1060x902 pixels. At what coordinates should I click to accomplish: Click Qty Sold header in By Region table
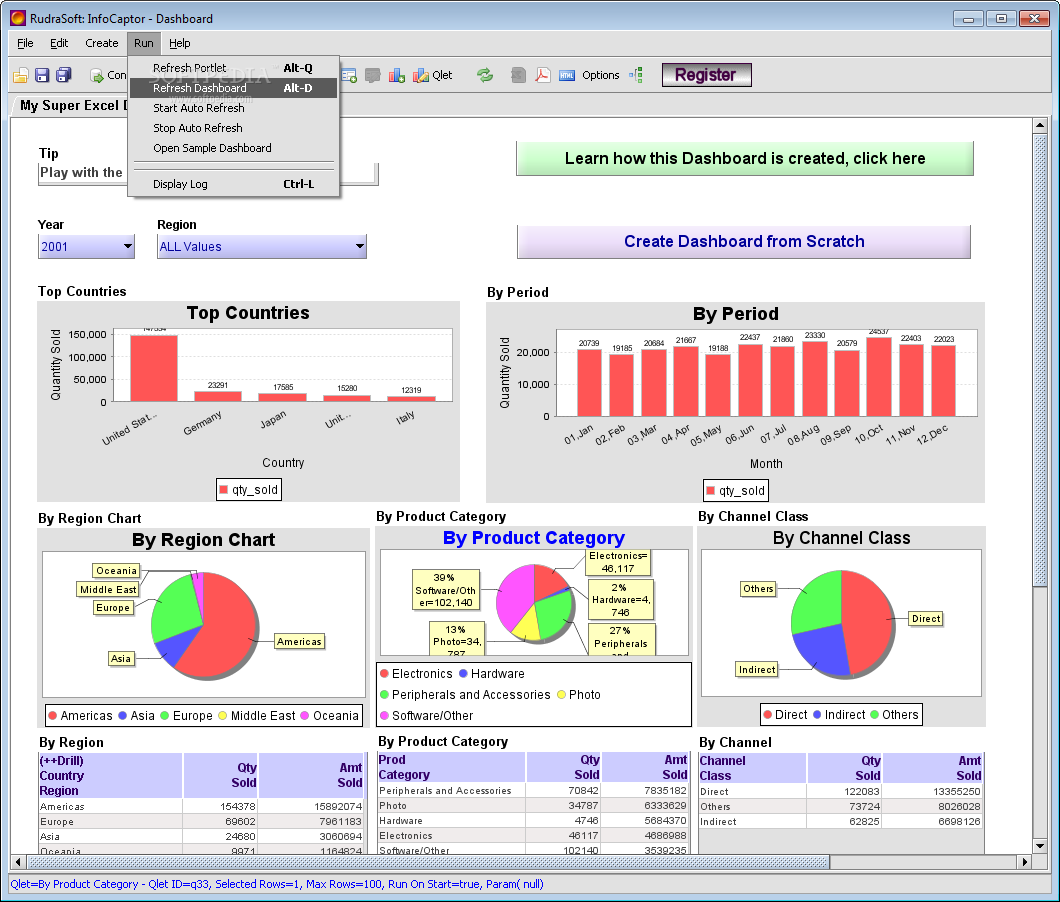coord(220,776)
